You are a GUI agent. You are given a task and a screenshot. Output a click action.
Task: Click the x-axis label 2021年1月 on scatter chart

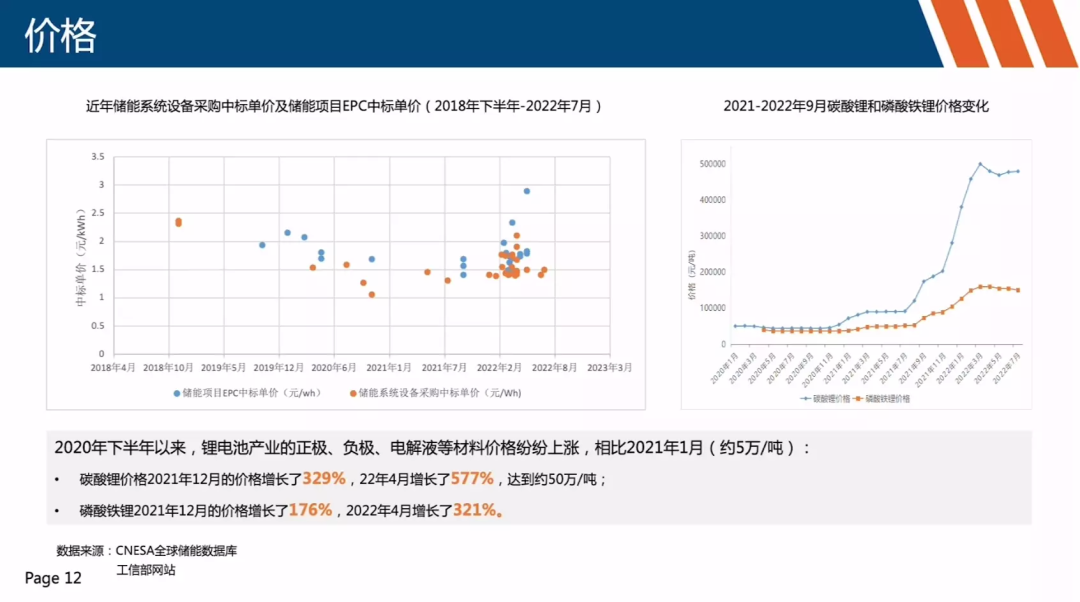[389, 368]
